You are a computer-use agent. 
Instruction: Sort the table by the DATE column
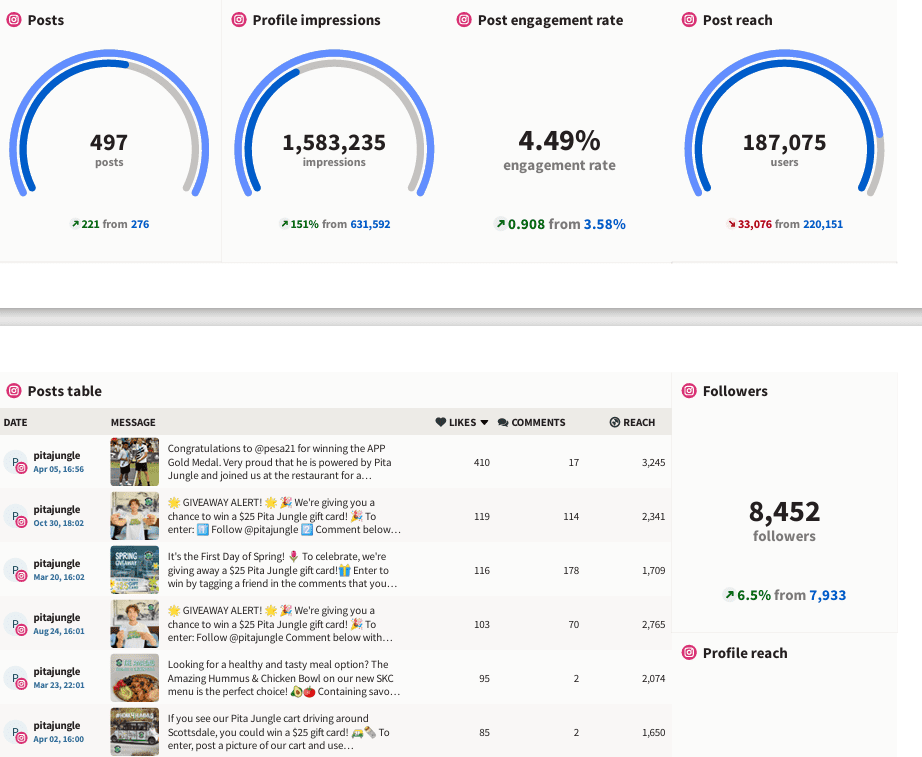pos(16,423)
